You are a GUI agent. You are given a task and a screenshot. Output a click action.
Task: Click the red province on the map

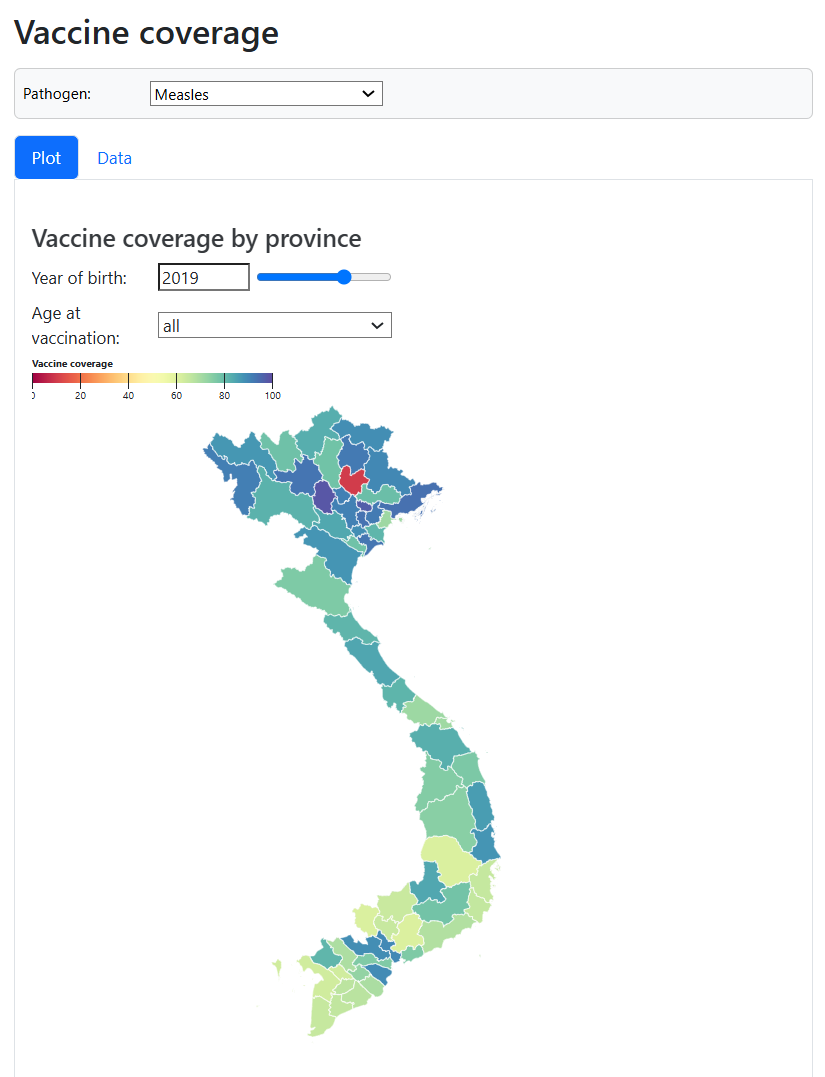click(x=352, y=479)
